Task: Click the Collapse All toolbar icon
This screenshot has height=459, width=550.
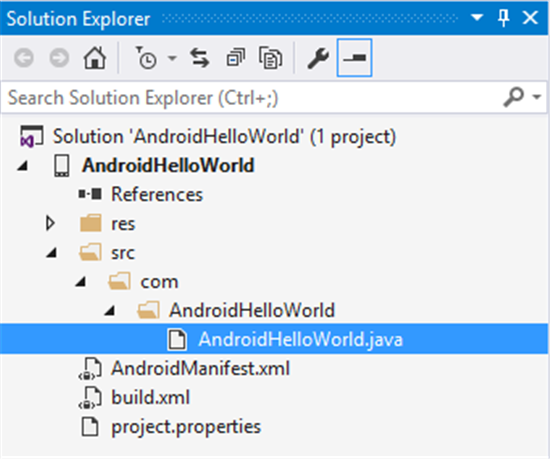Action: click(235, 58)
